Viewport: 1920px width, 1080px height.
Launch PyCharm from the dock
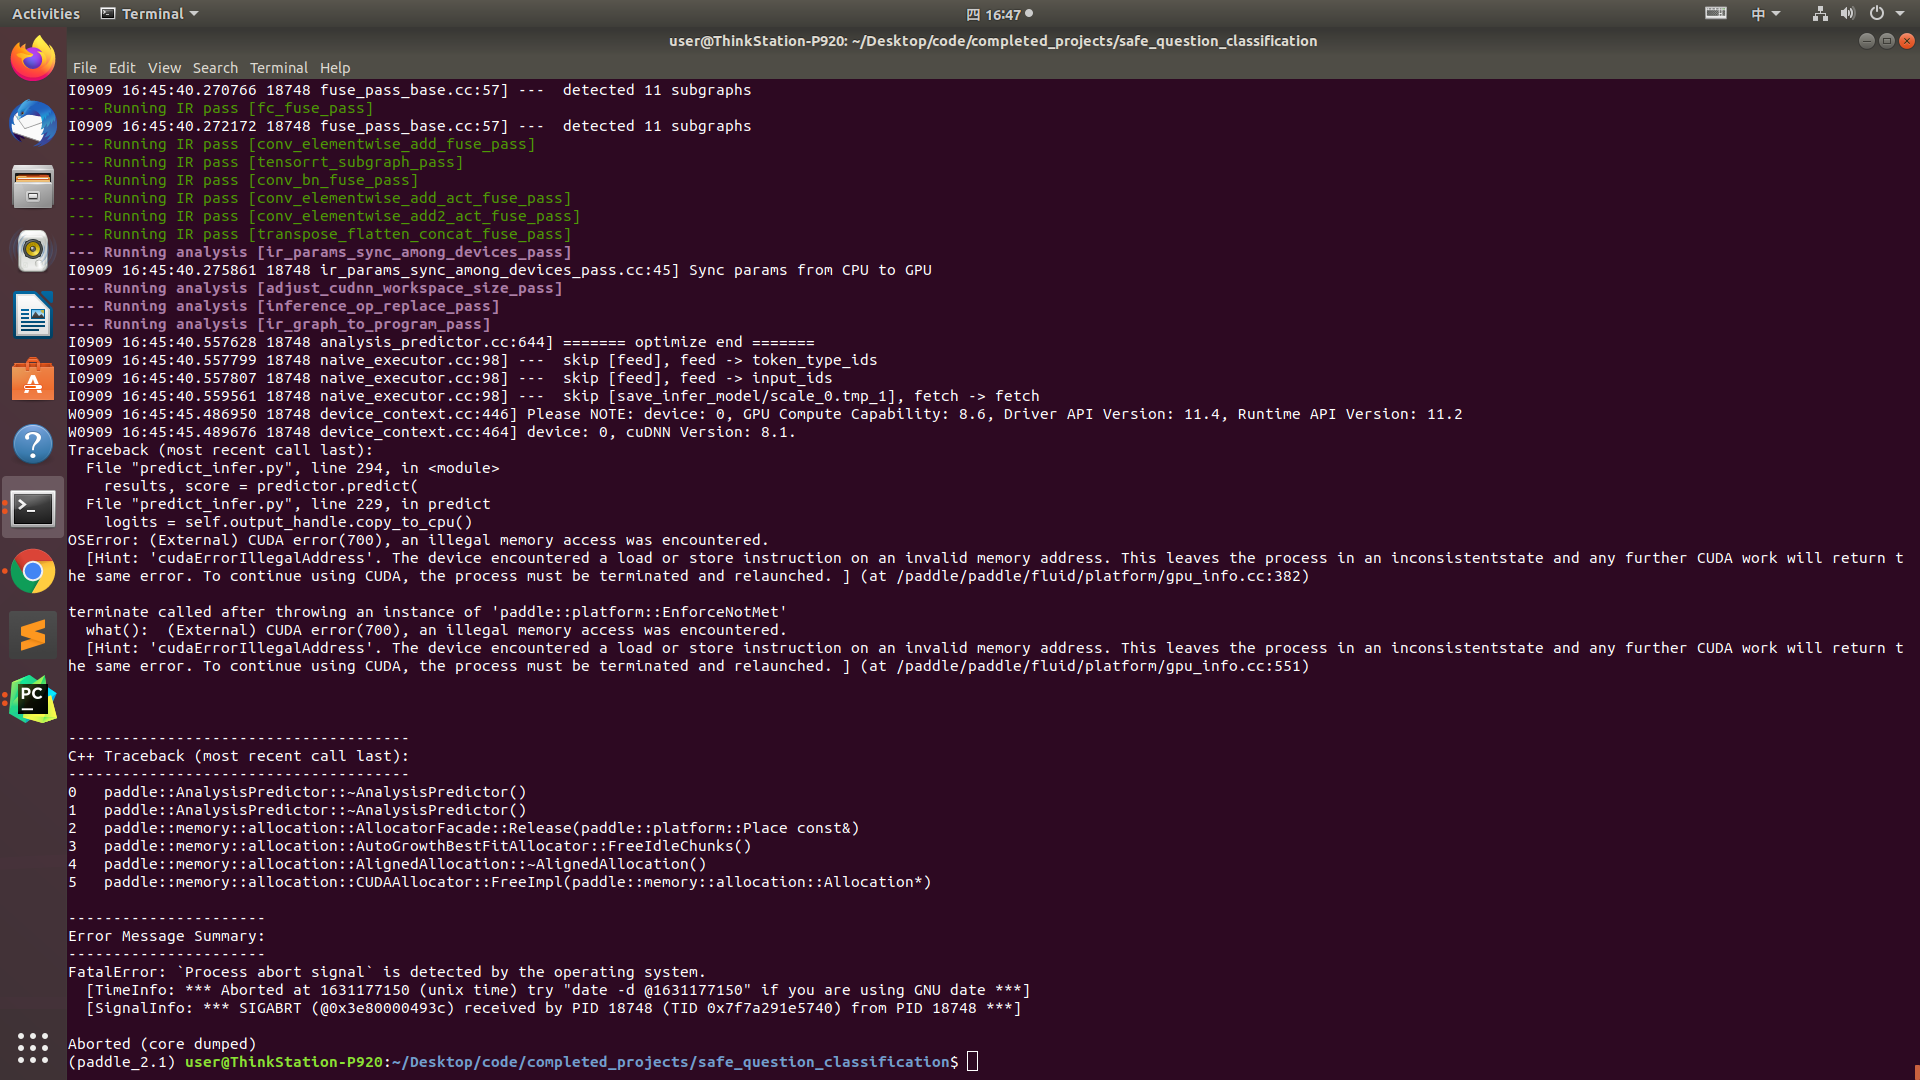pyautogui.click(x=33, y=700)
